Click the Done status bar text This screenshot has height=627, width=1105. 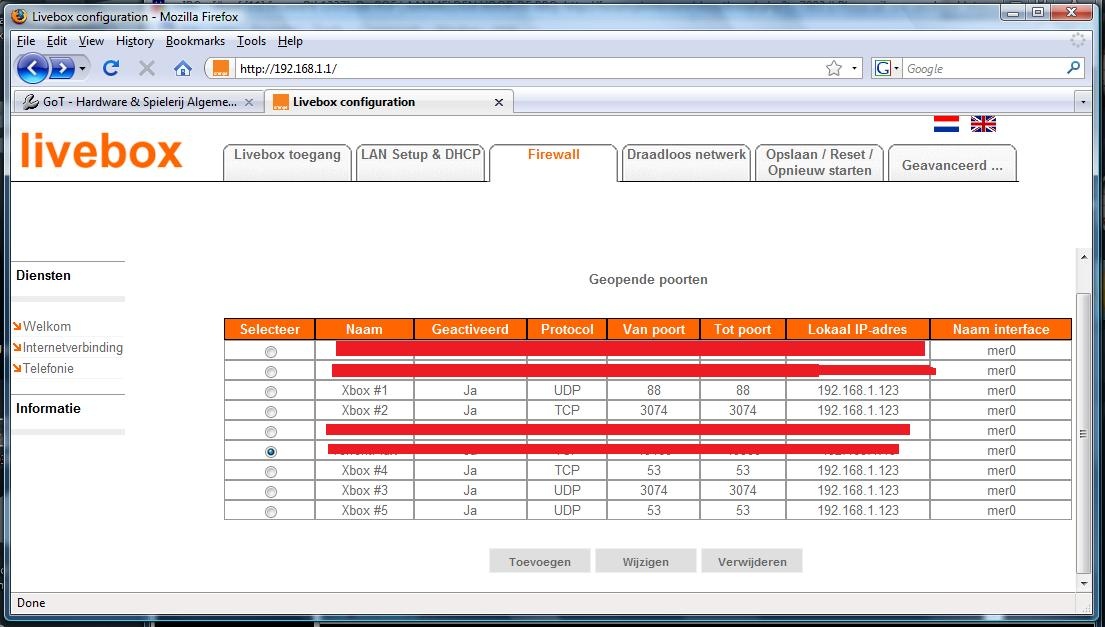pyautogui.click(x=31, y=603)
